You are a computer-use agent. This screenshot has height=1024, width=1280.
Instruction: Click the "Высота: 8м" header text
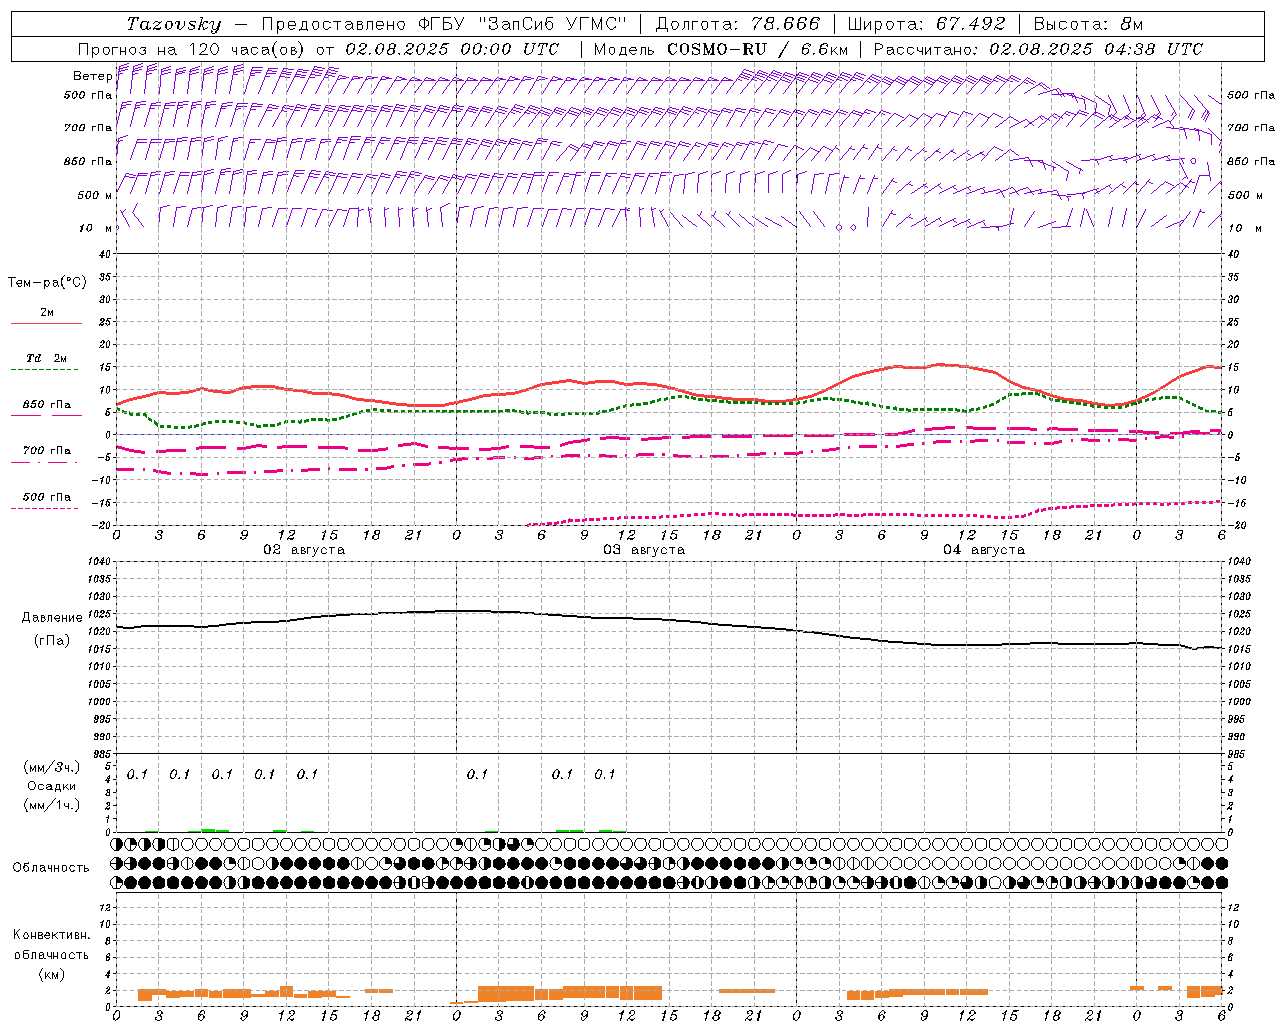[1088, 24]
